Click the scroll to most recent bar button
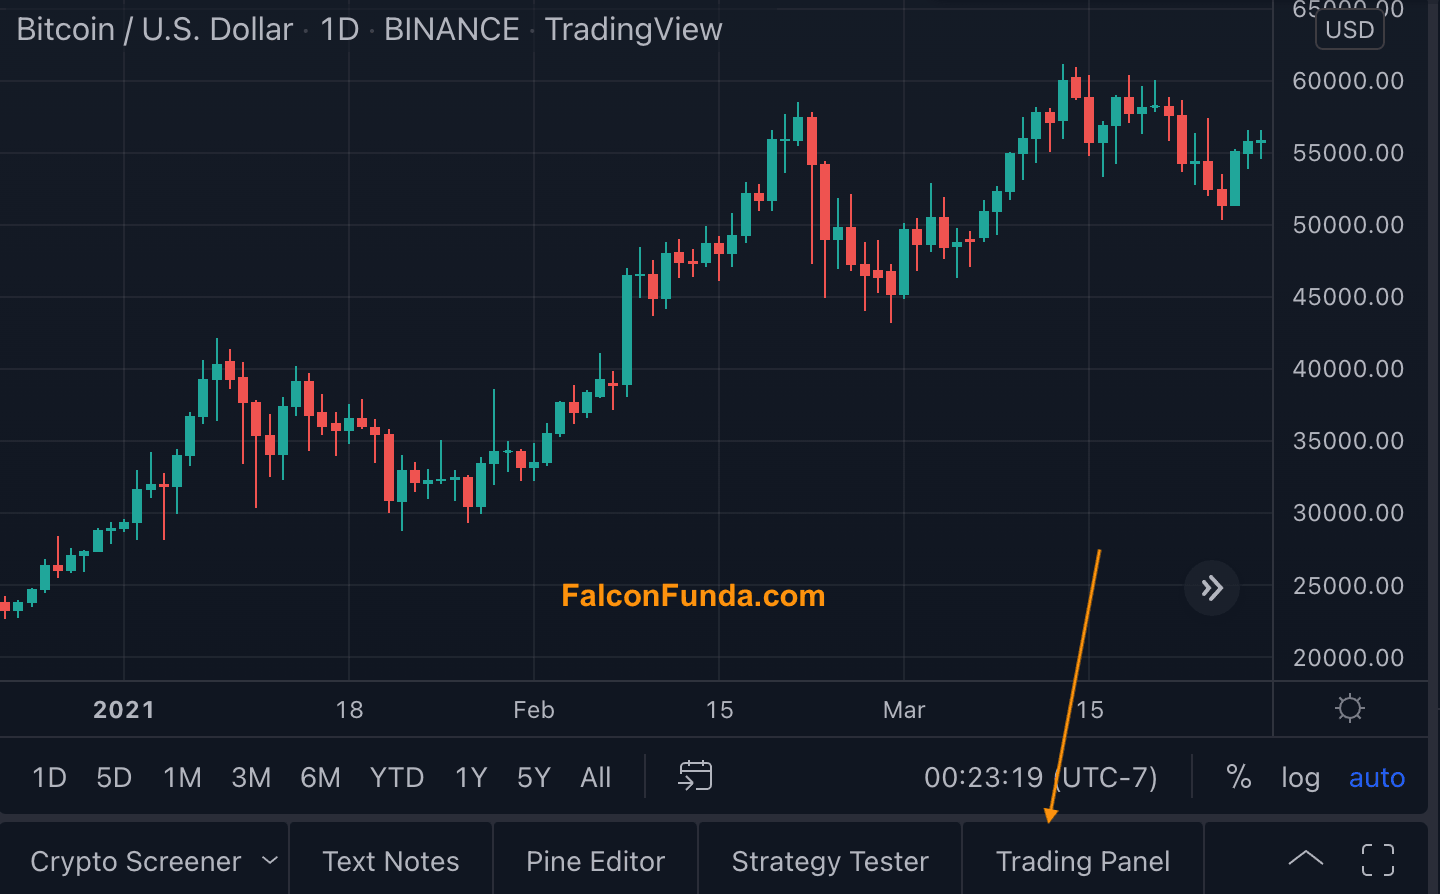The image size is (1440, 894). 1212,588
